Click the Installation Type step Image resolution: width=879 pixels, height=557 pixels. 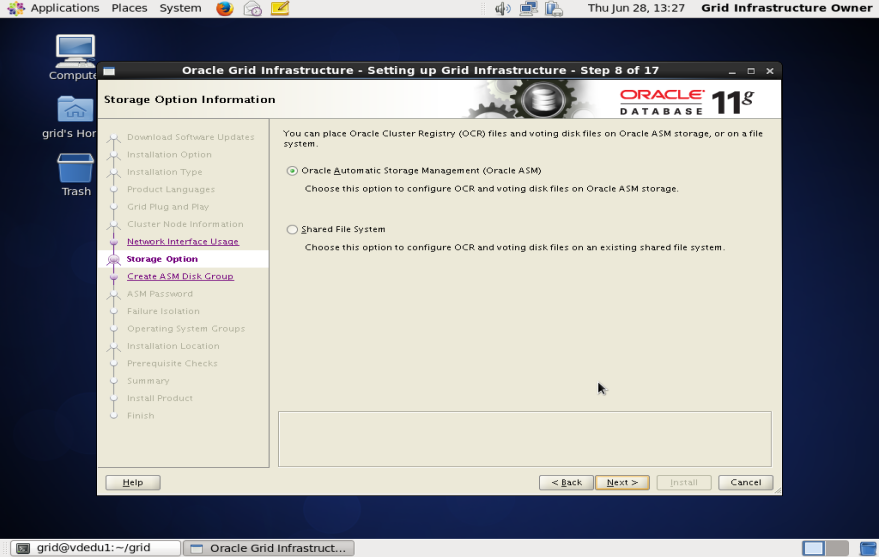pos(165,172)
